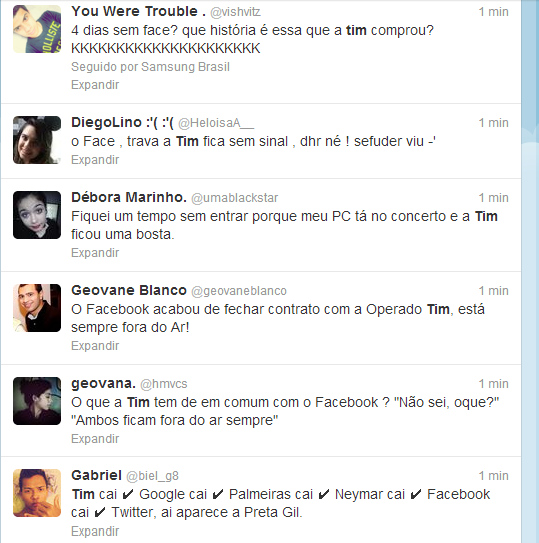This screenshot has height=543, width=539.
Task: Open the @hmvcs handle link
Action: (164, 384)
